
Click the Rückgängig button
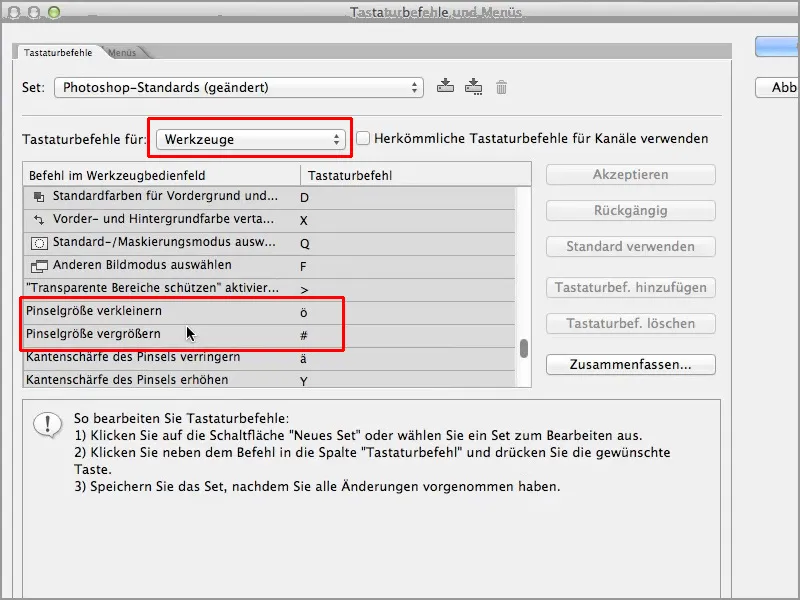point(631,210)
